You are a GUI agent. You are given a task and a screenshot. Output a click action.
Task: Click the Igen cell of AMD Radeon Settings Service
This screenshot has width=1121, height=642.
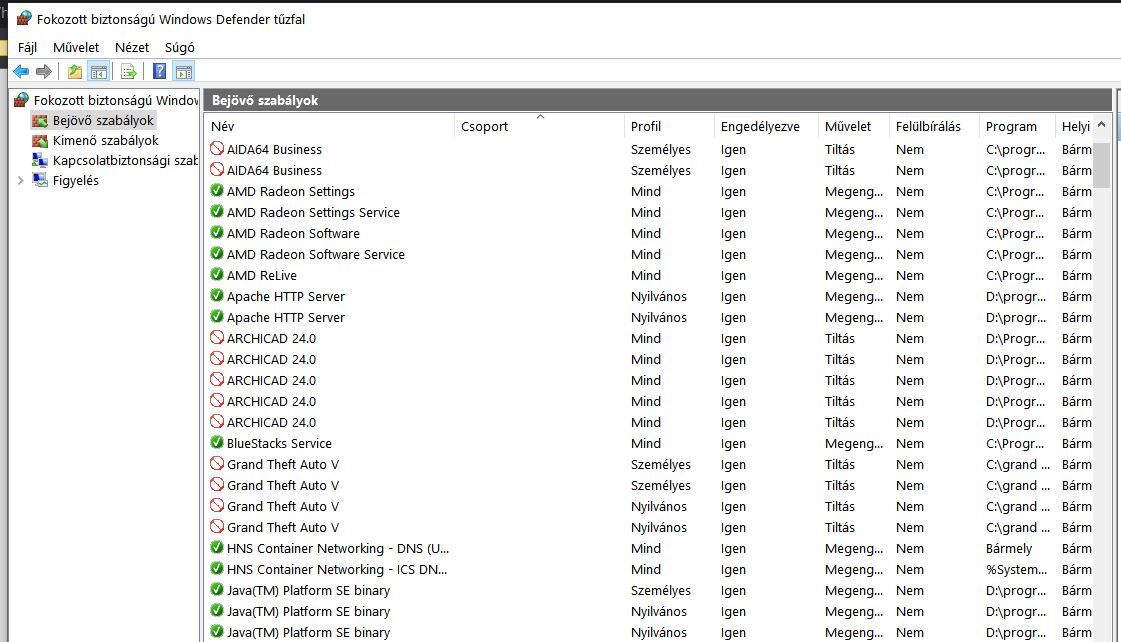(x=733, y=212)
